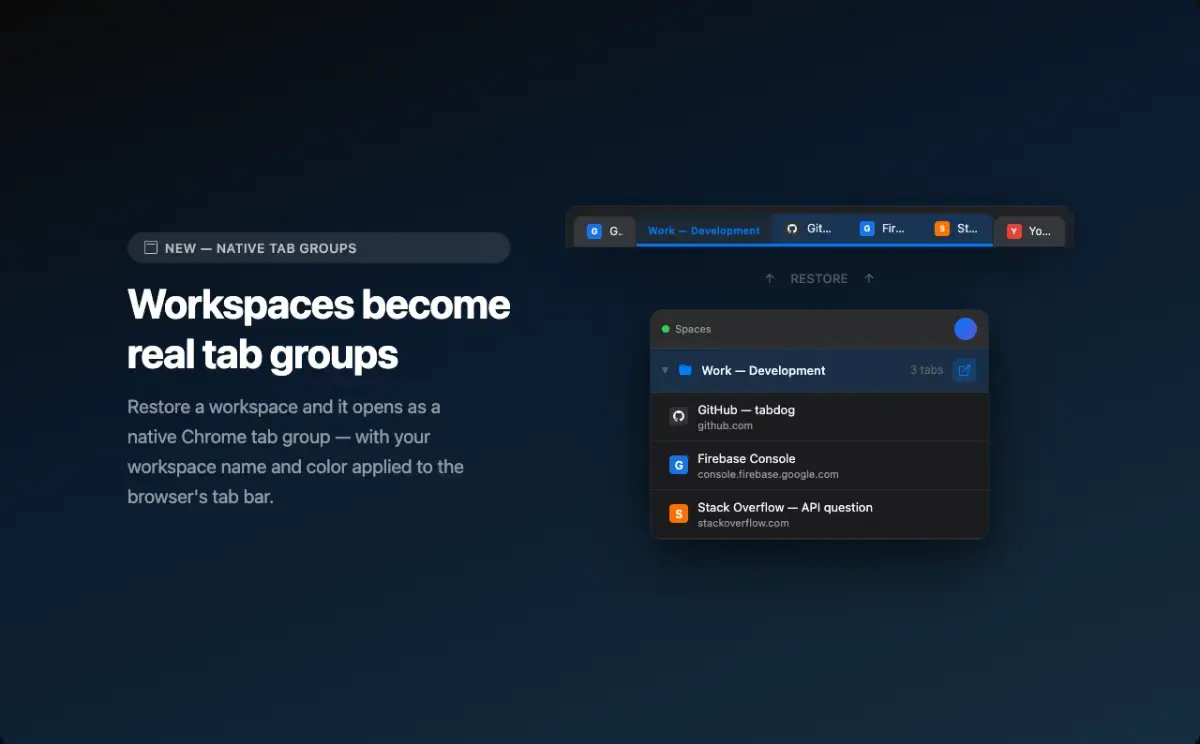1200x744 pixels.
Task: Click the blue circle color swatch in Spaces header
Action: (965, 329)
